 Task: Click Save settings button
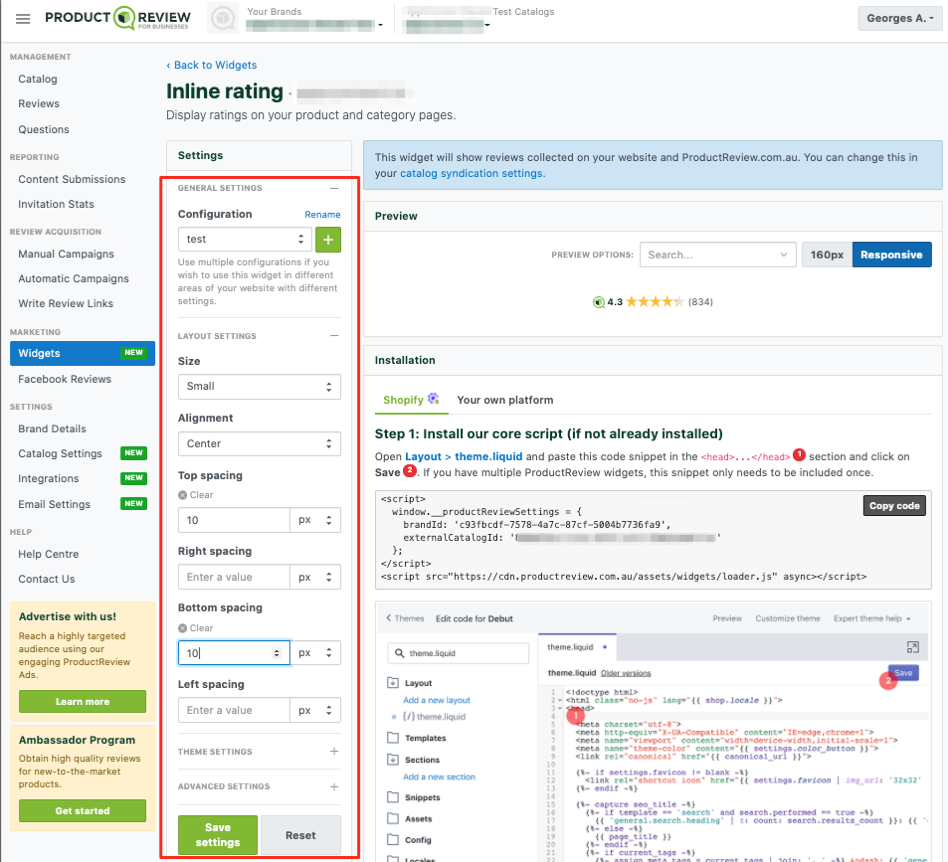218,835
